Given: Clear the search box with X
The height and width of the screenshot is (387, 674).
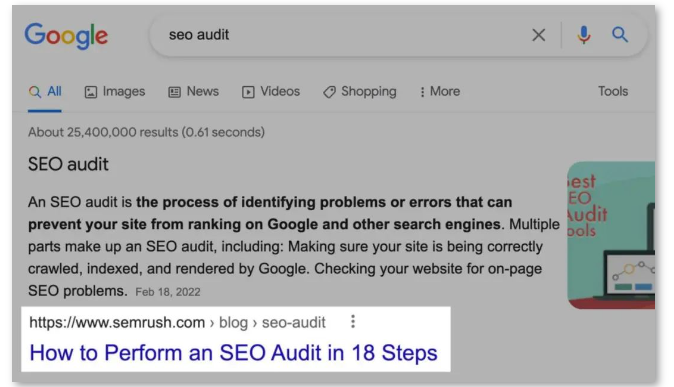Looking at the screenshot, I should point(538,35).
